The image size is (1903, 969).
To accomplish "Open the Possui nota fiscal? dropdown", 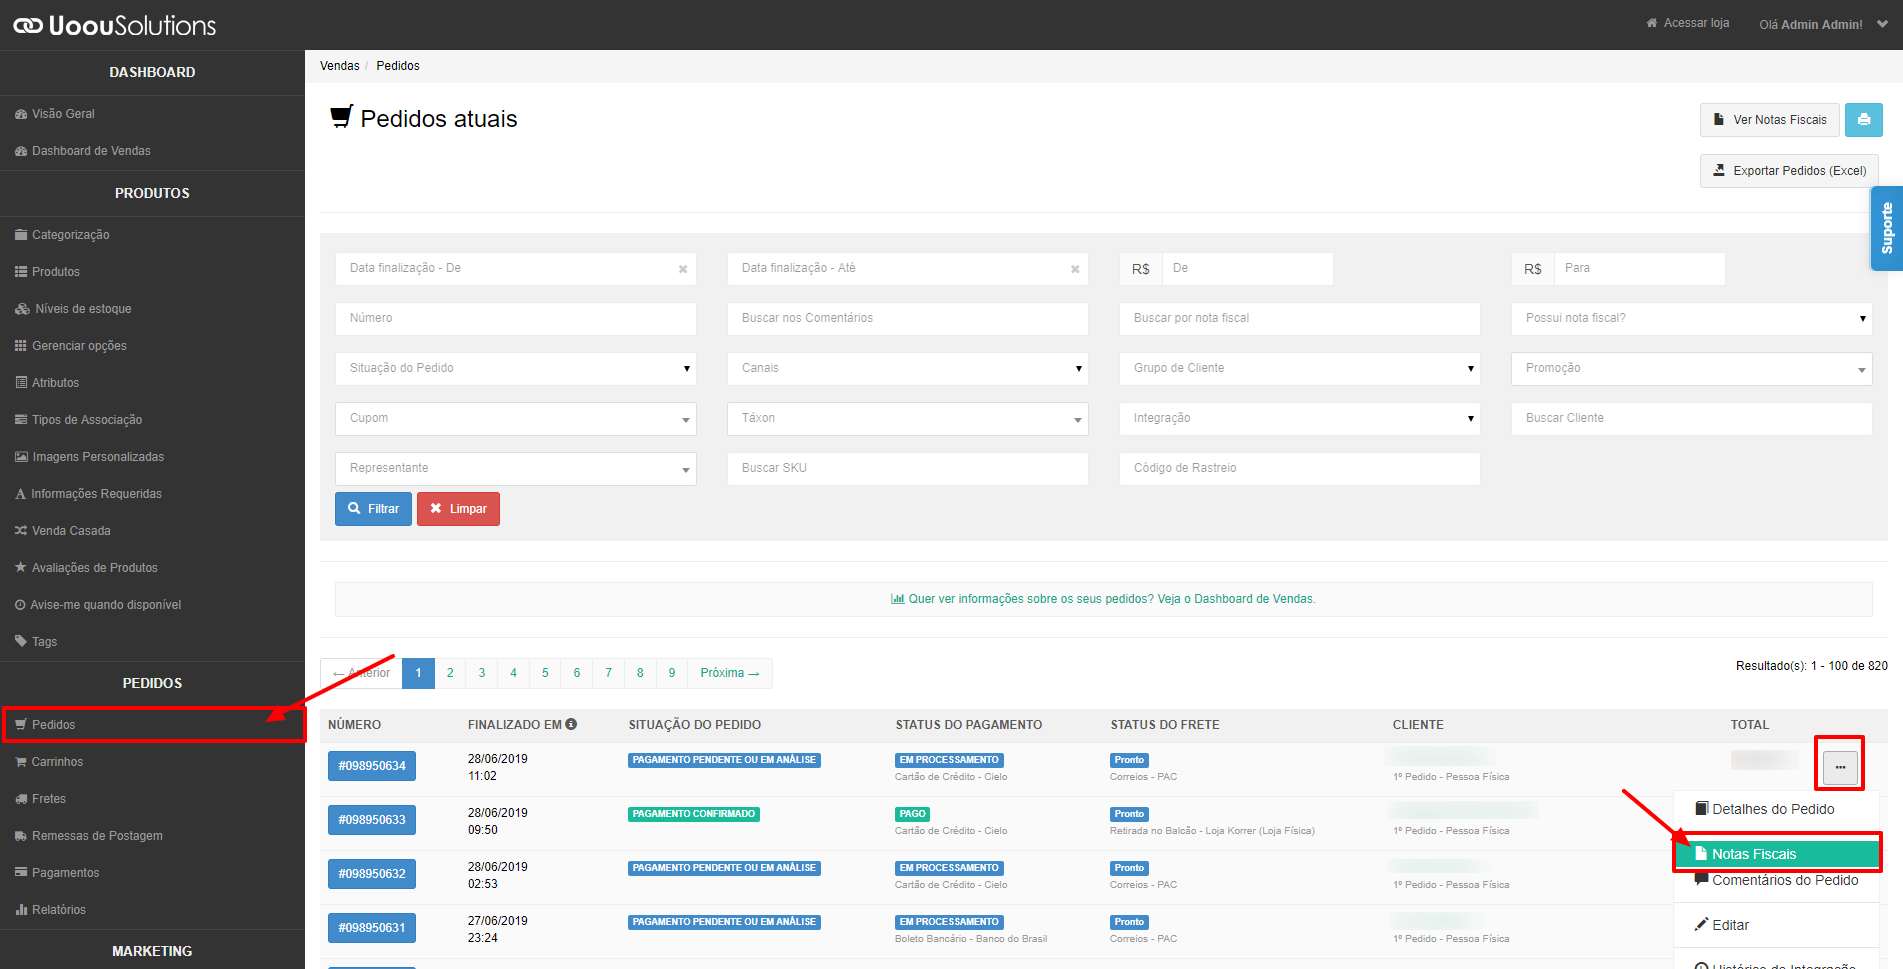I will click(x=1692, y=319).
